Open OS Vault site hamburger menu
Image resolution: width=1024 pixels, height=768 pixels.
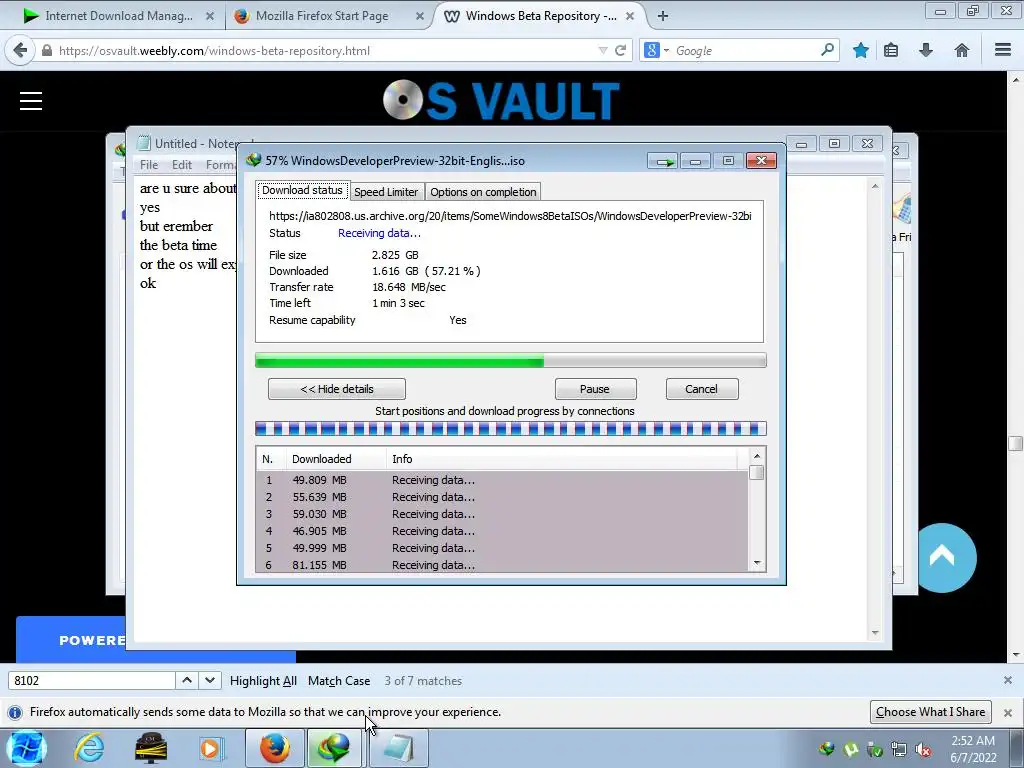coord(31,101)
